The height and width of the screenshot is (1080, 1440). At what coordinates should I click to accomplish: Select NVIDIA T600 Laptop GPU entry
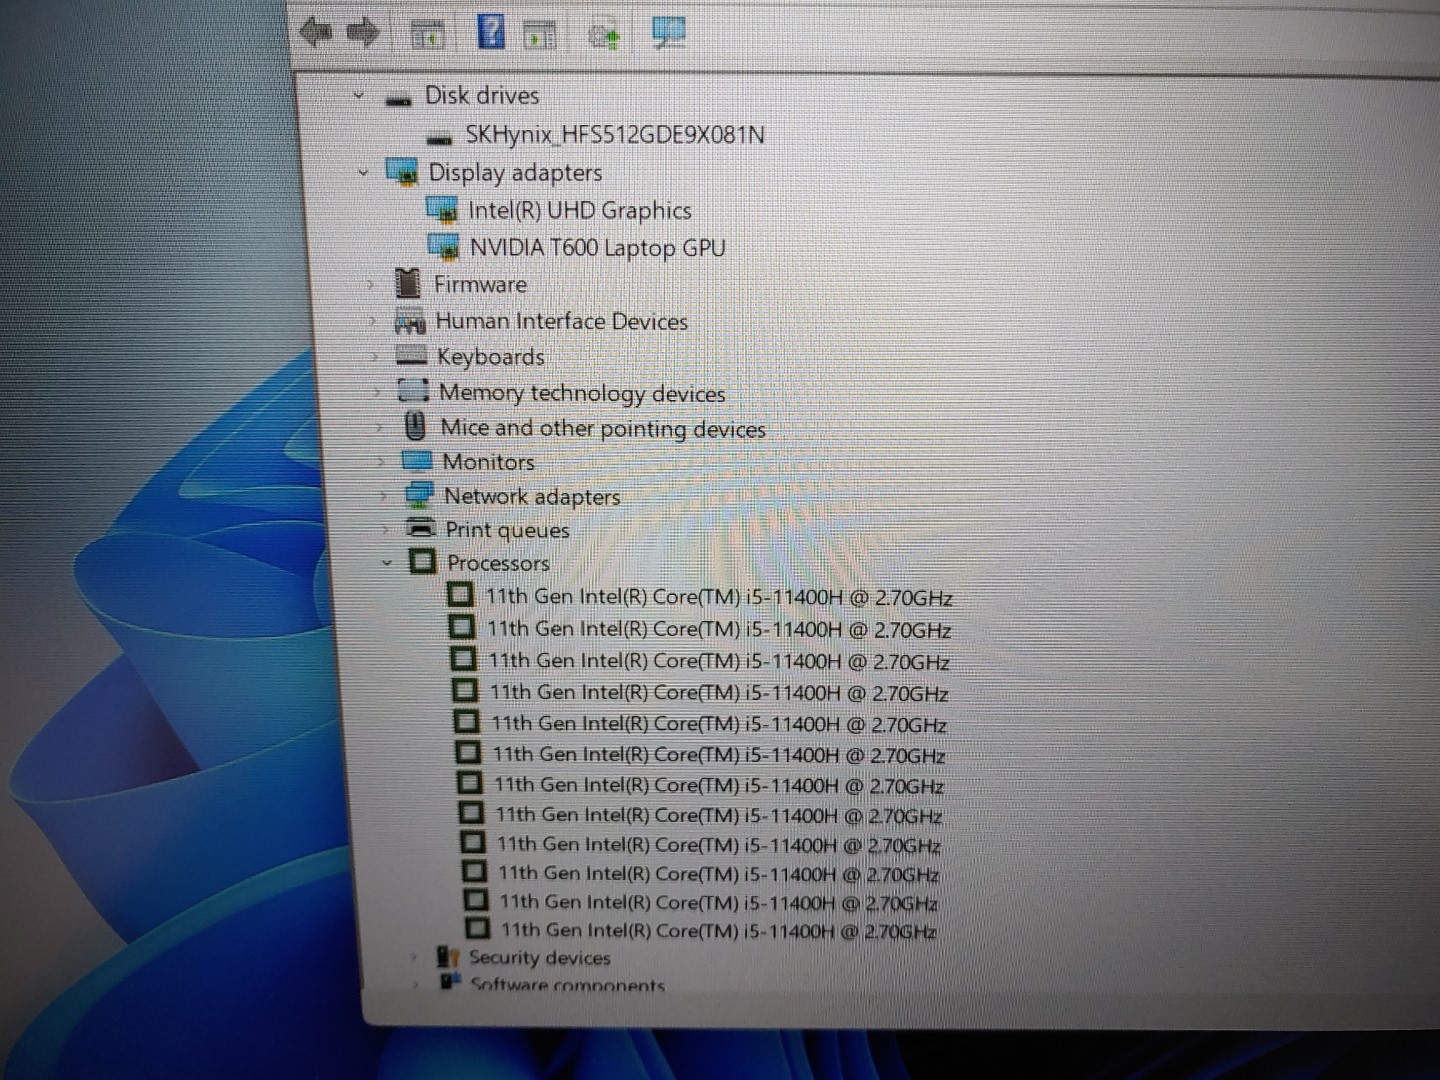click(597, 247)
